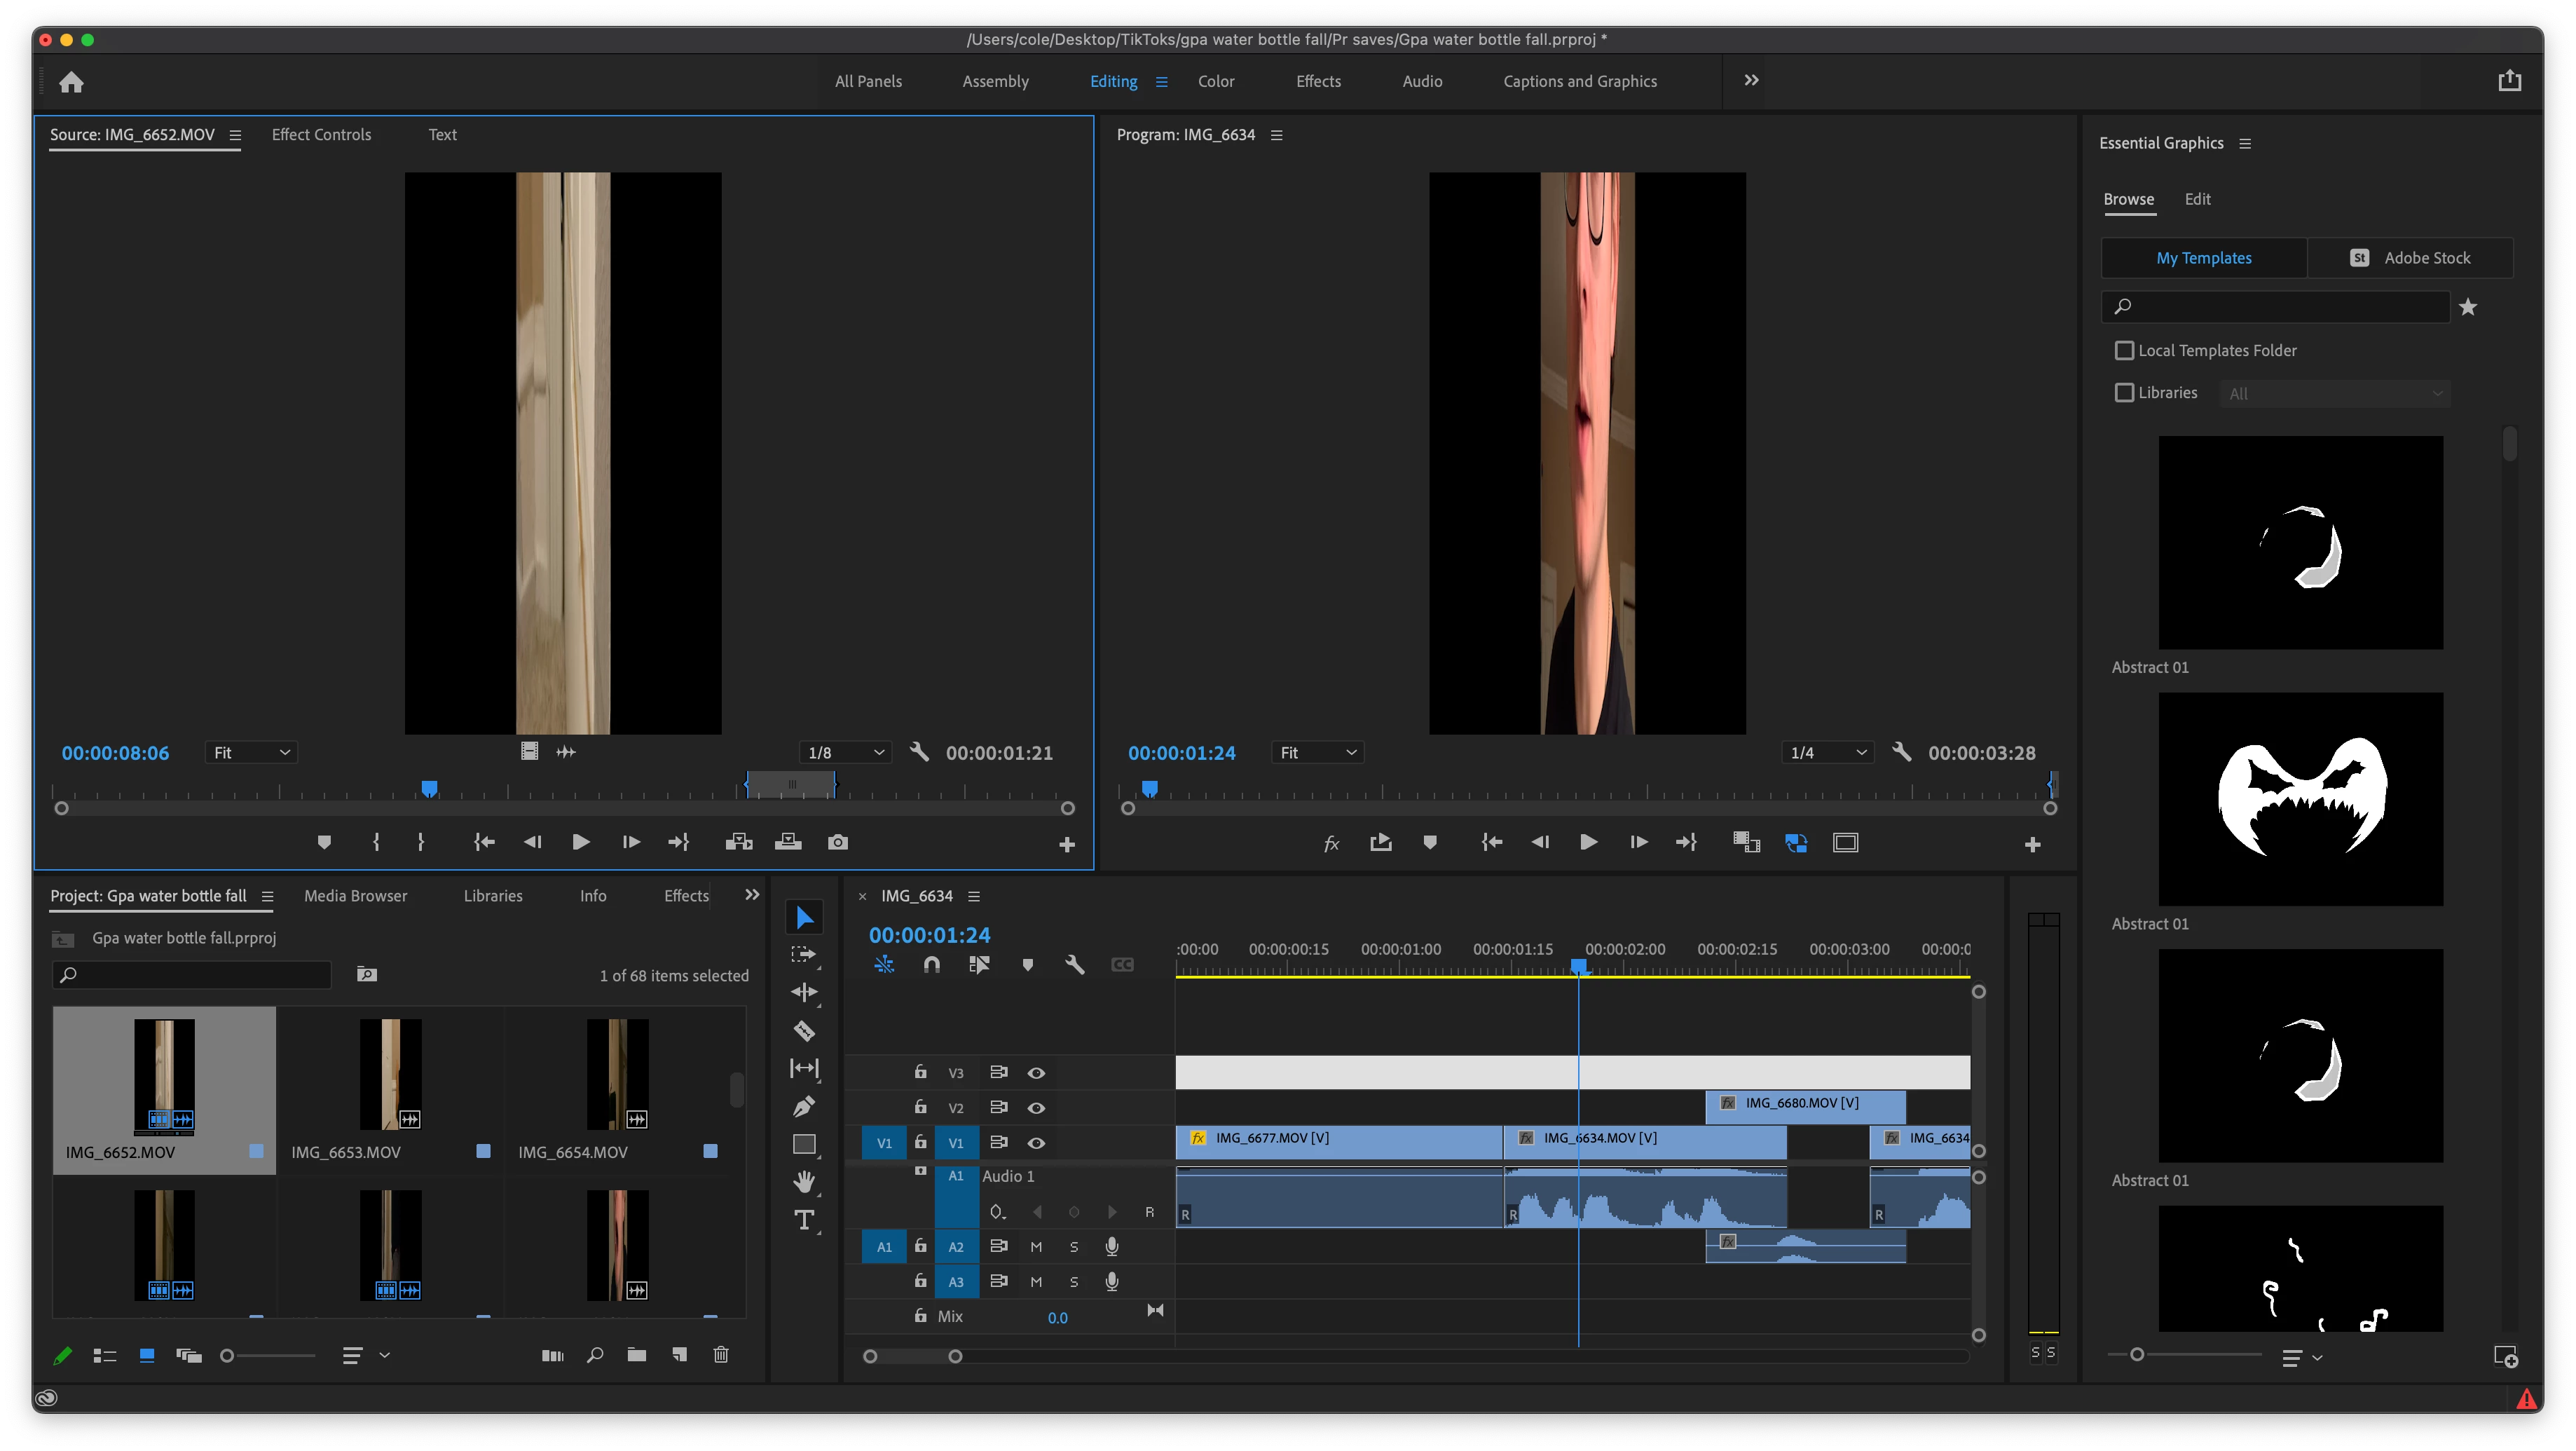2576x1451 pixels.
Task: Select the Ripple Edit tool
Action: [804, 992]
